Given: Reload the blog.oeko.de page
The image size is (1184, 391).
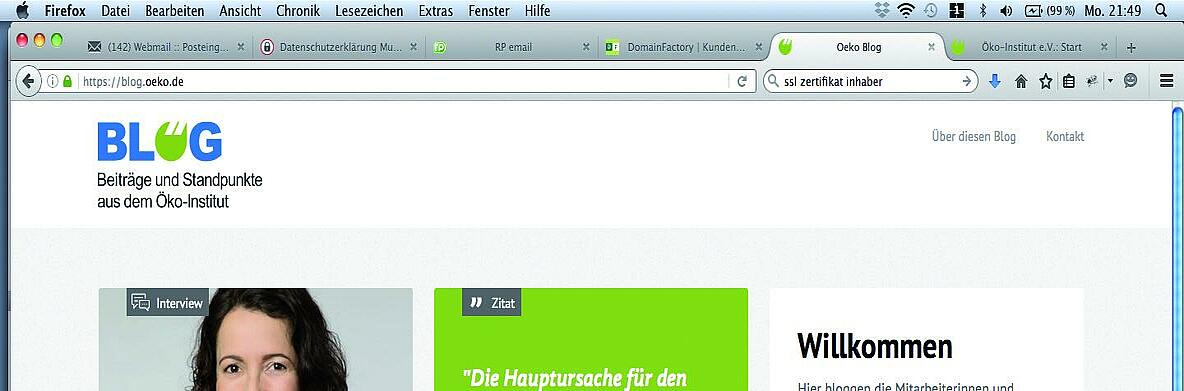Looking at the screenshot, I should click(742, 82).
